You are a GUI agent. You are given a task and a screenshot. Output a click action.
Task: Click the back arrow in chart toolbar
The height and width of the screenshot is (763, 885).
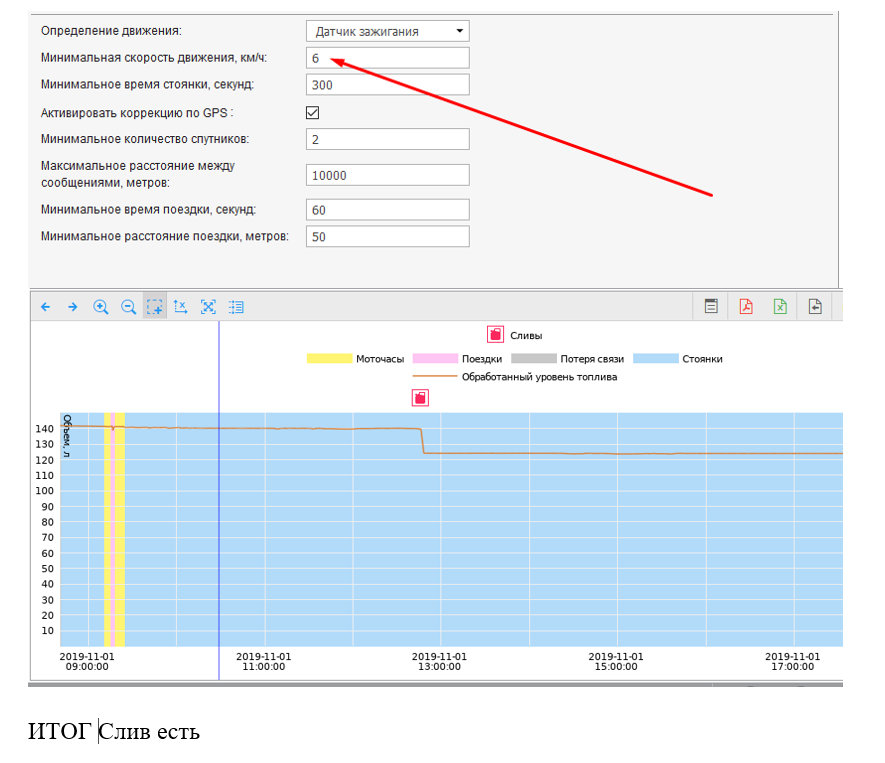click(x=45, y=307)
